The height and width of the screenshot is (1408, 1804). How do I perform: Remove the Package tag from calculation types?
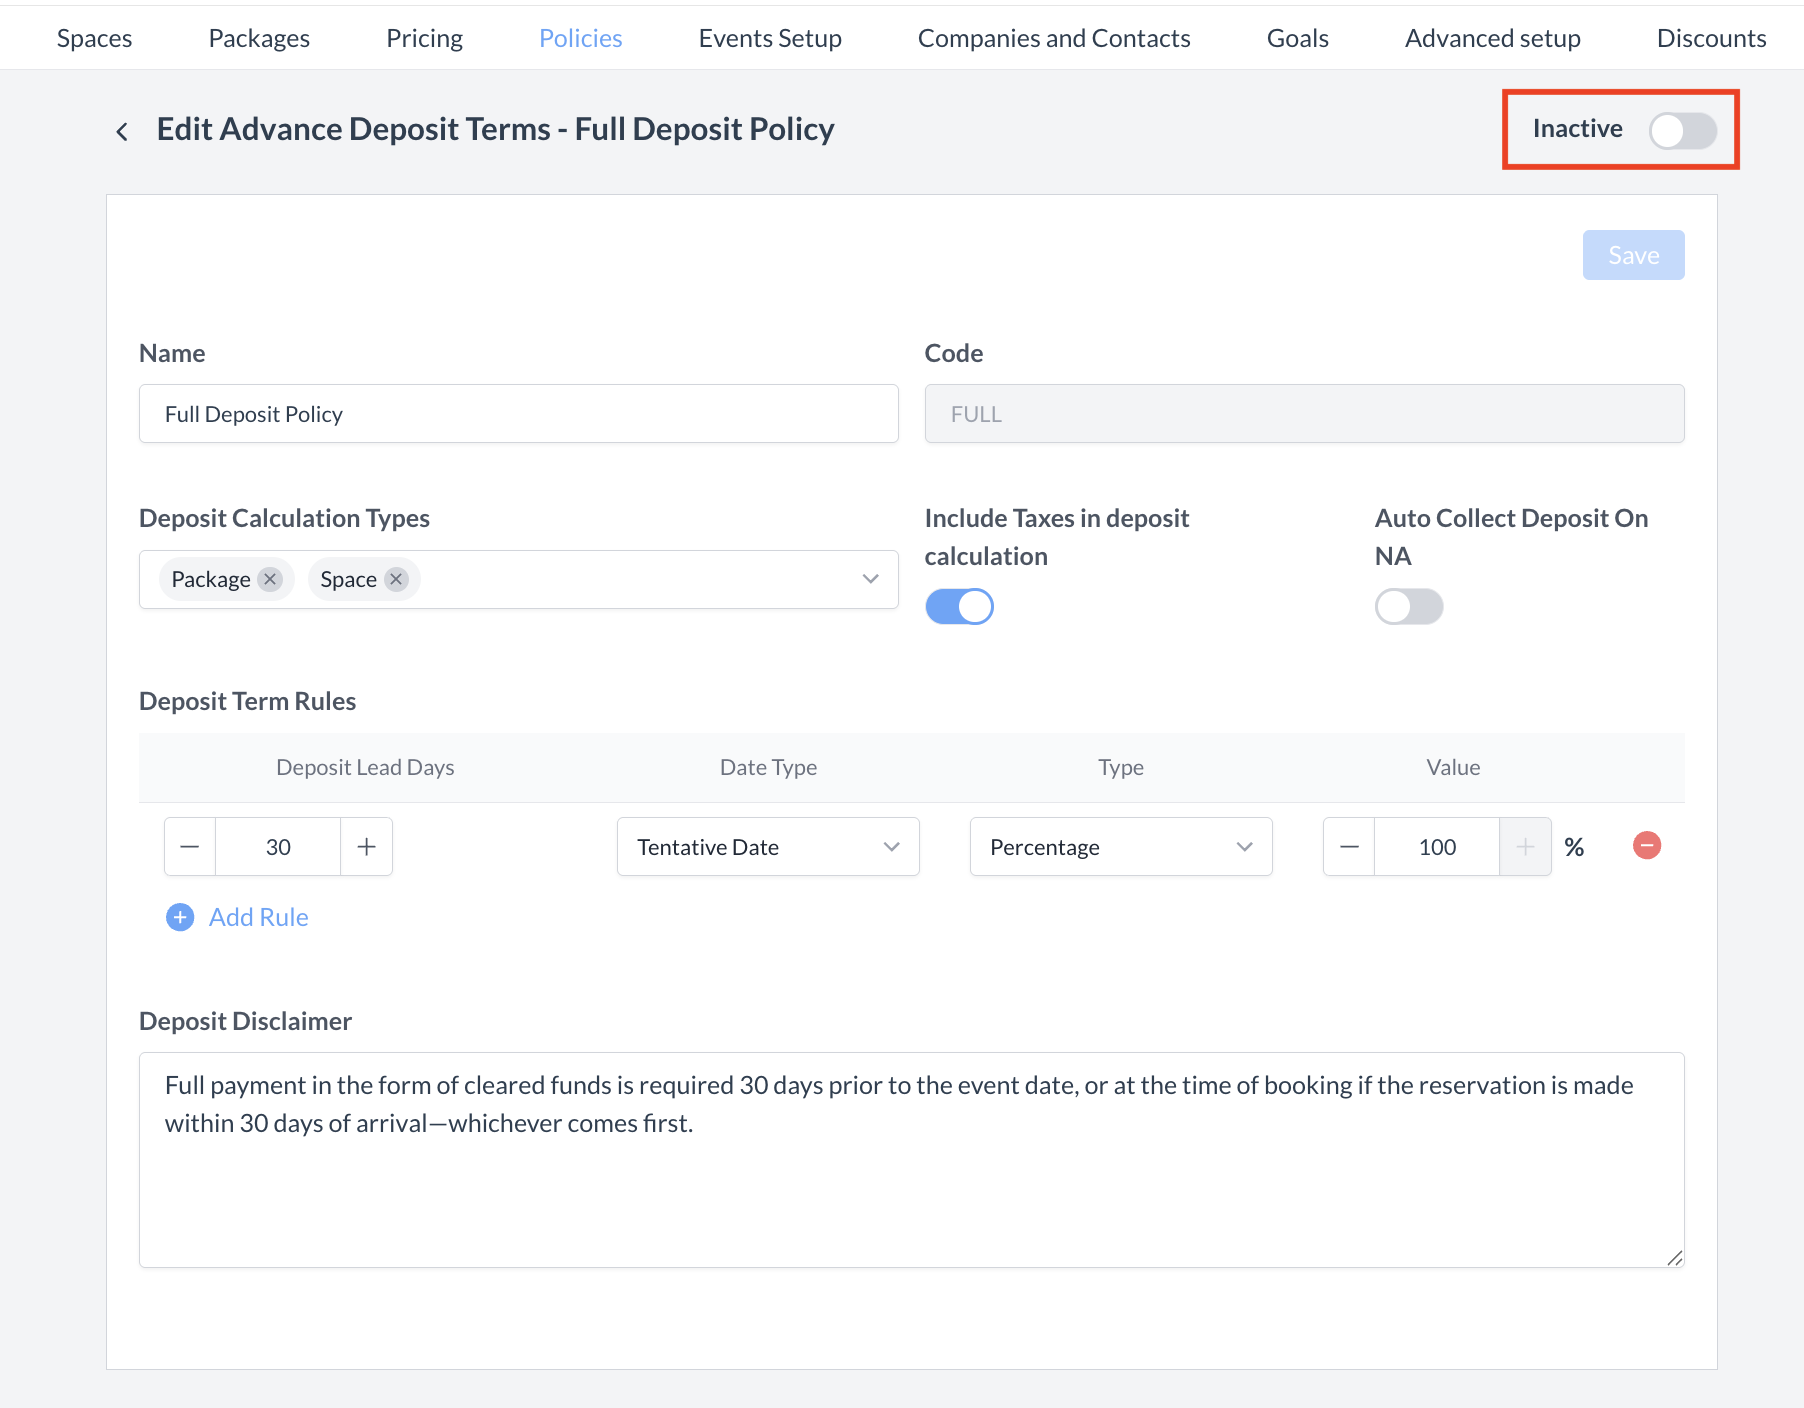tap(270, 579)
